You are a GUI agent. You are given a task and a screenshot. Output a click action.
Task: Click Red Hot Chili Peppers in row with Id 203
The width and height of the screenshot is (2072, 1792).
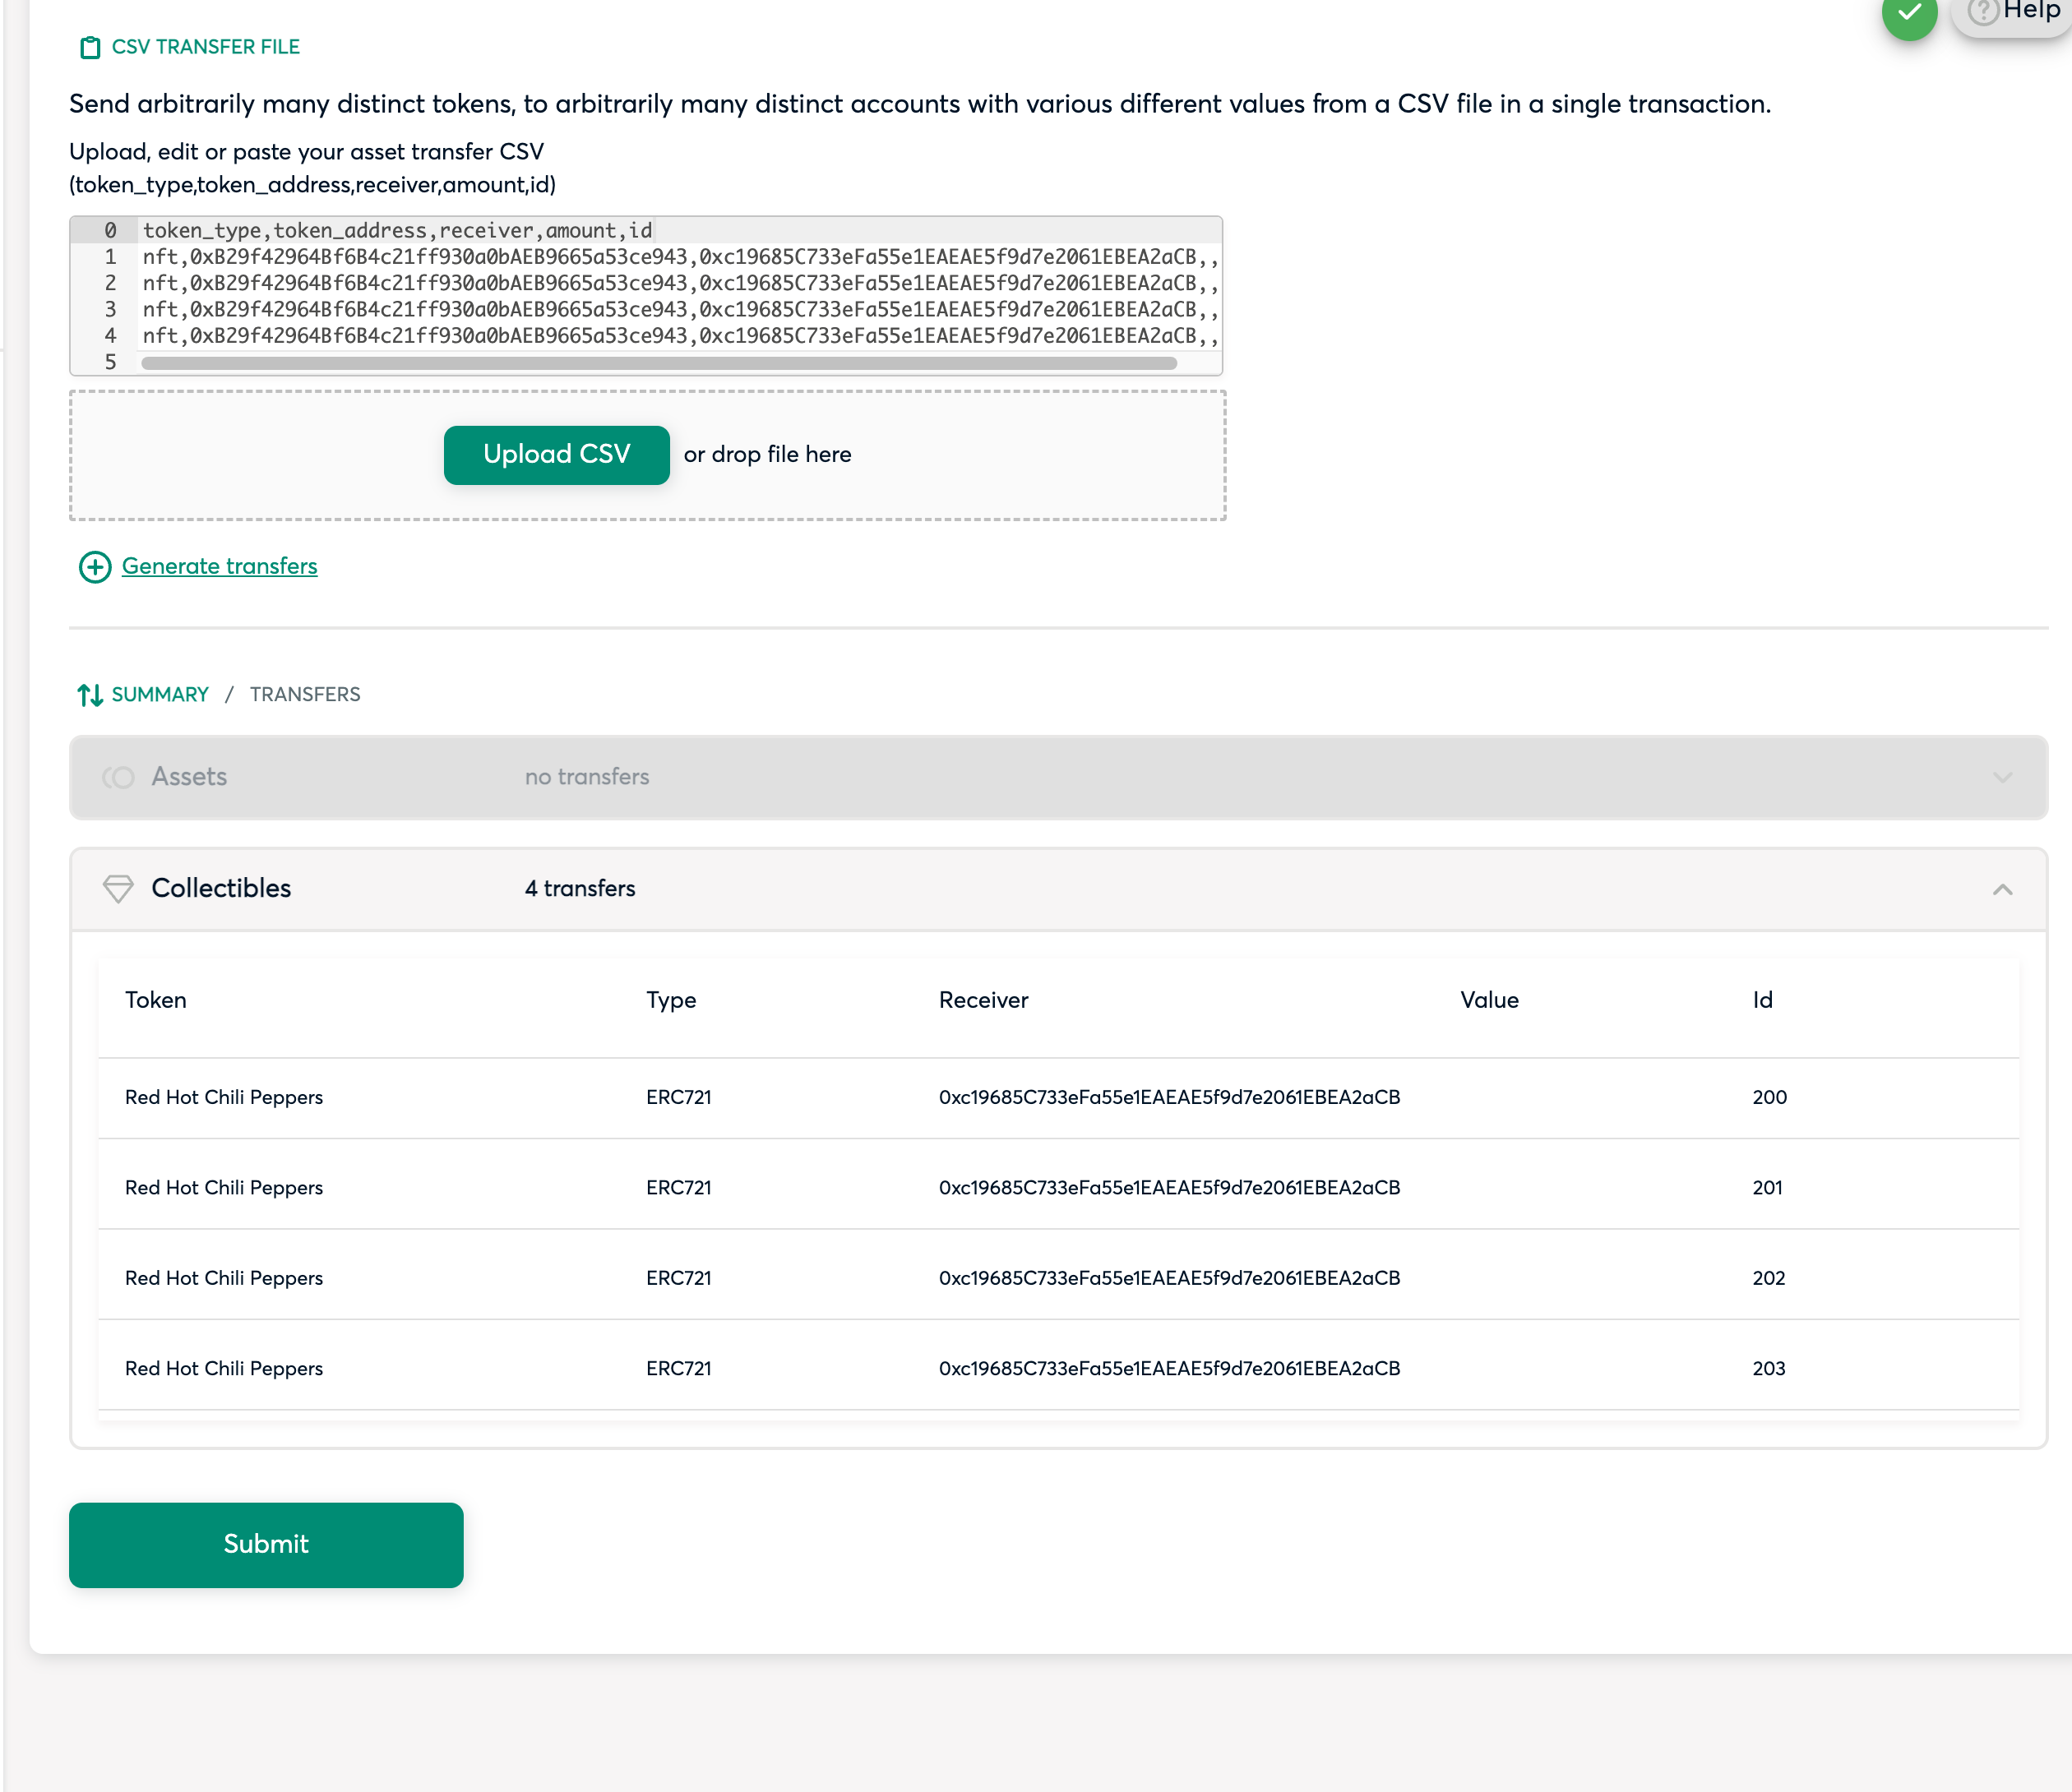(224, 1368)
